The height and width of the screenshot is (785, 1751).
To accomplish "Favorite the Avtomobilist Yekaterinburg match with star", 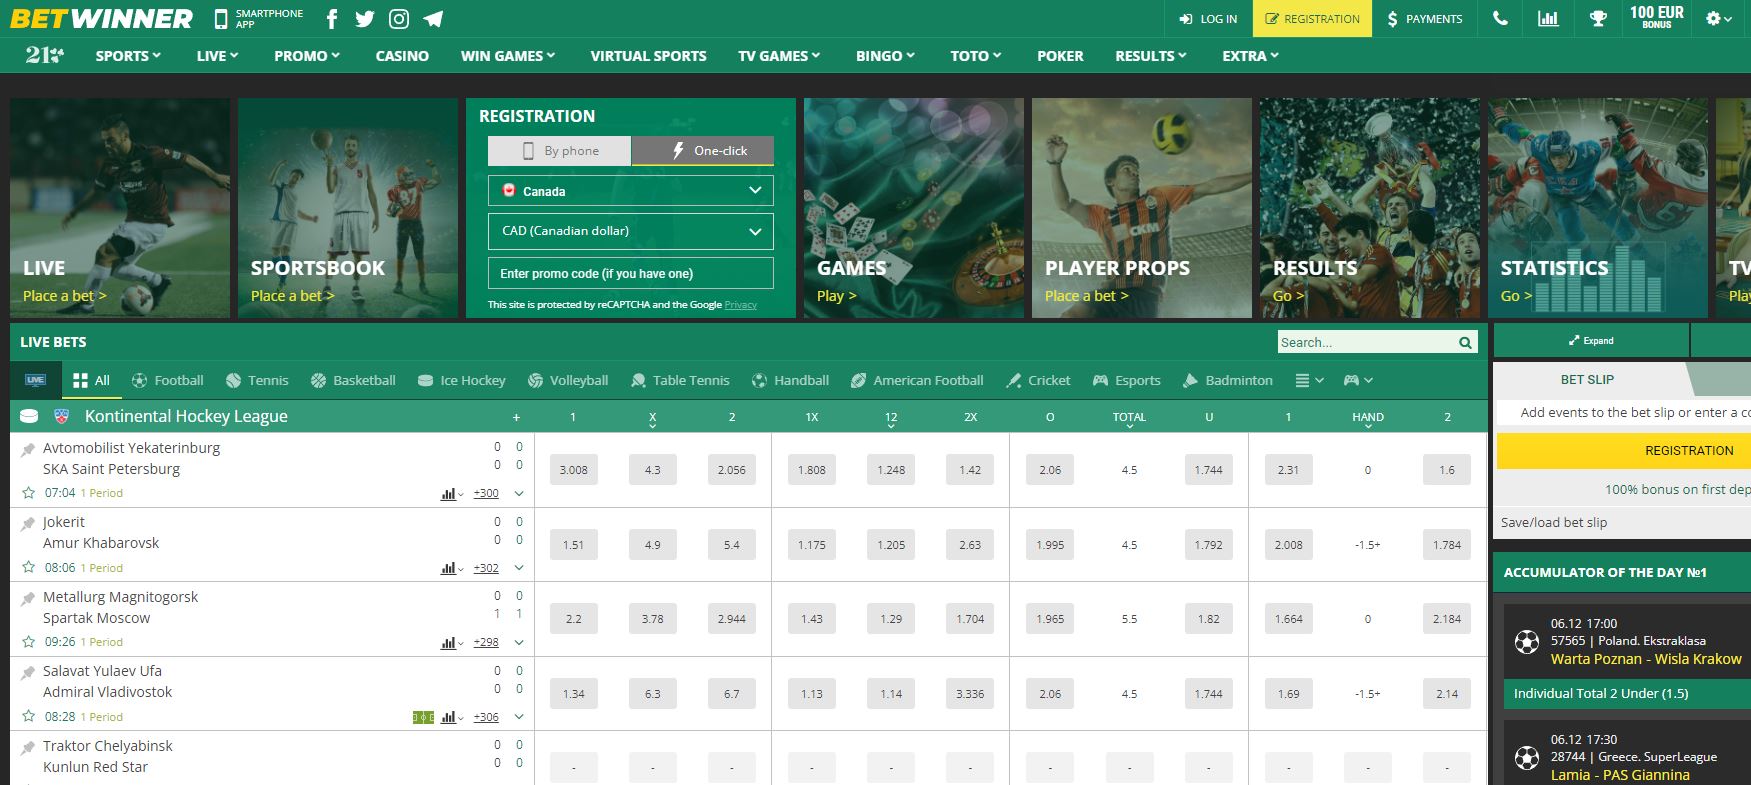I will point(28,493).
